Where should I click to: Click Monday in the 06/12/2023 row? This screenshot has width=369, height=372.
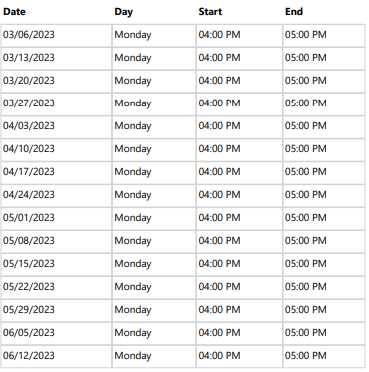(x=133, y=356)
